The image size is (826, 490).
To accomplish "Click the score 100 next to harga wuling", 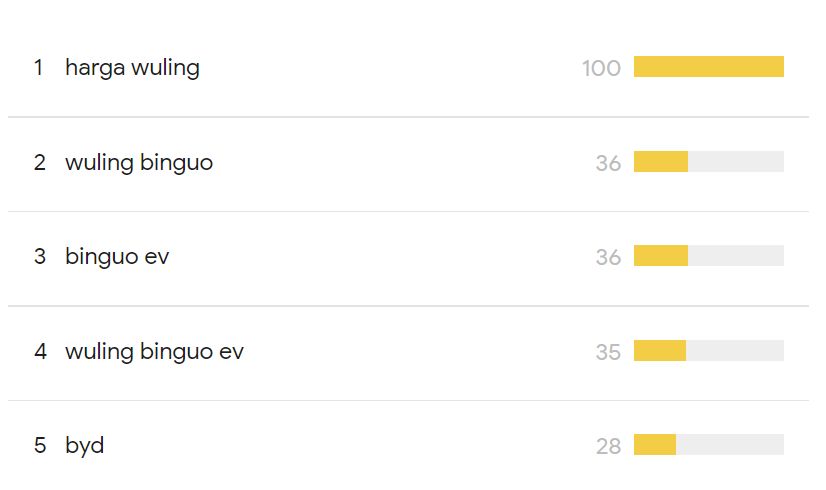I will click(x=601, y=68).
